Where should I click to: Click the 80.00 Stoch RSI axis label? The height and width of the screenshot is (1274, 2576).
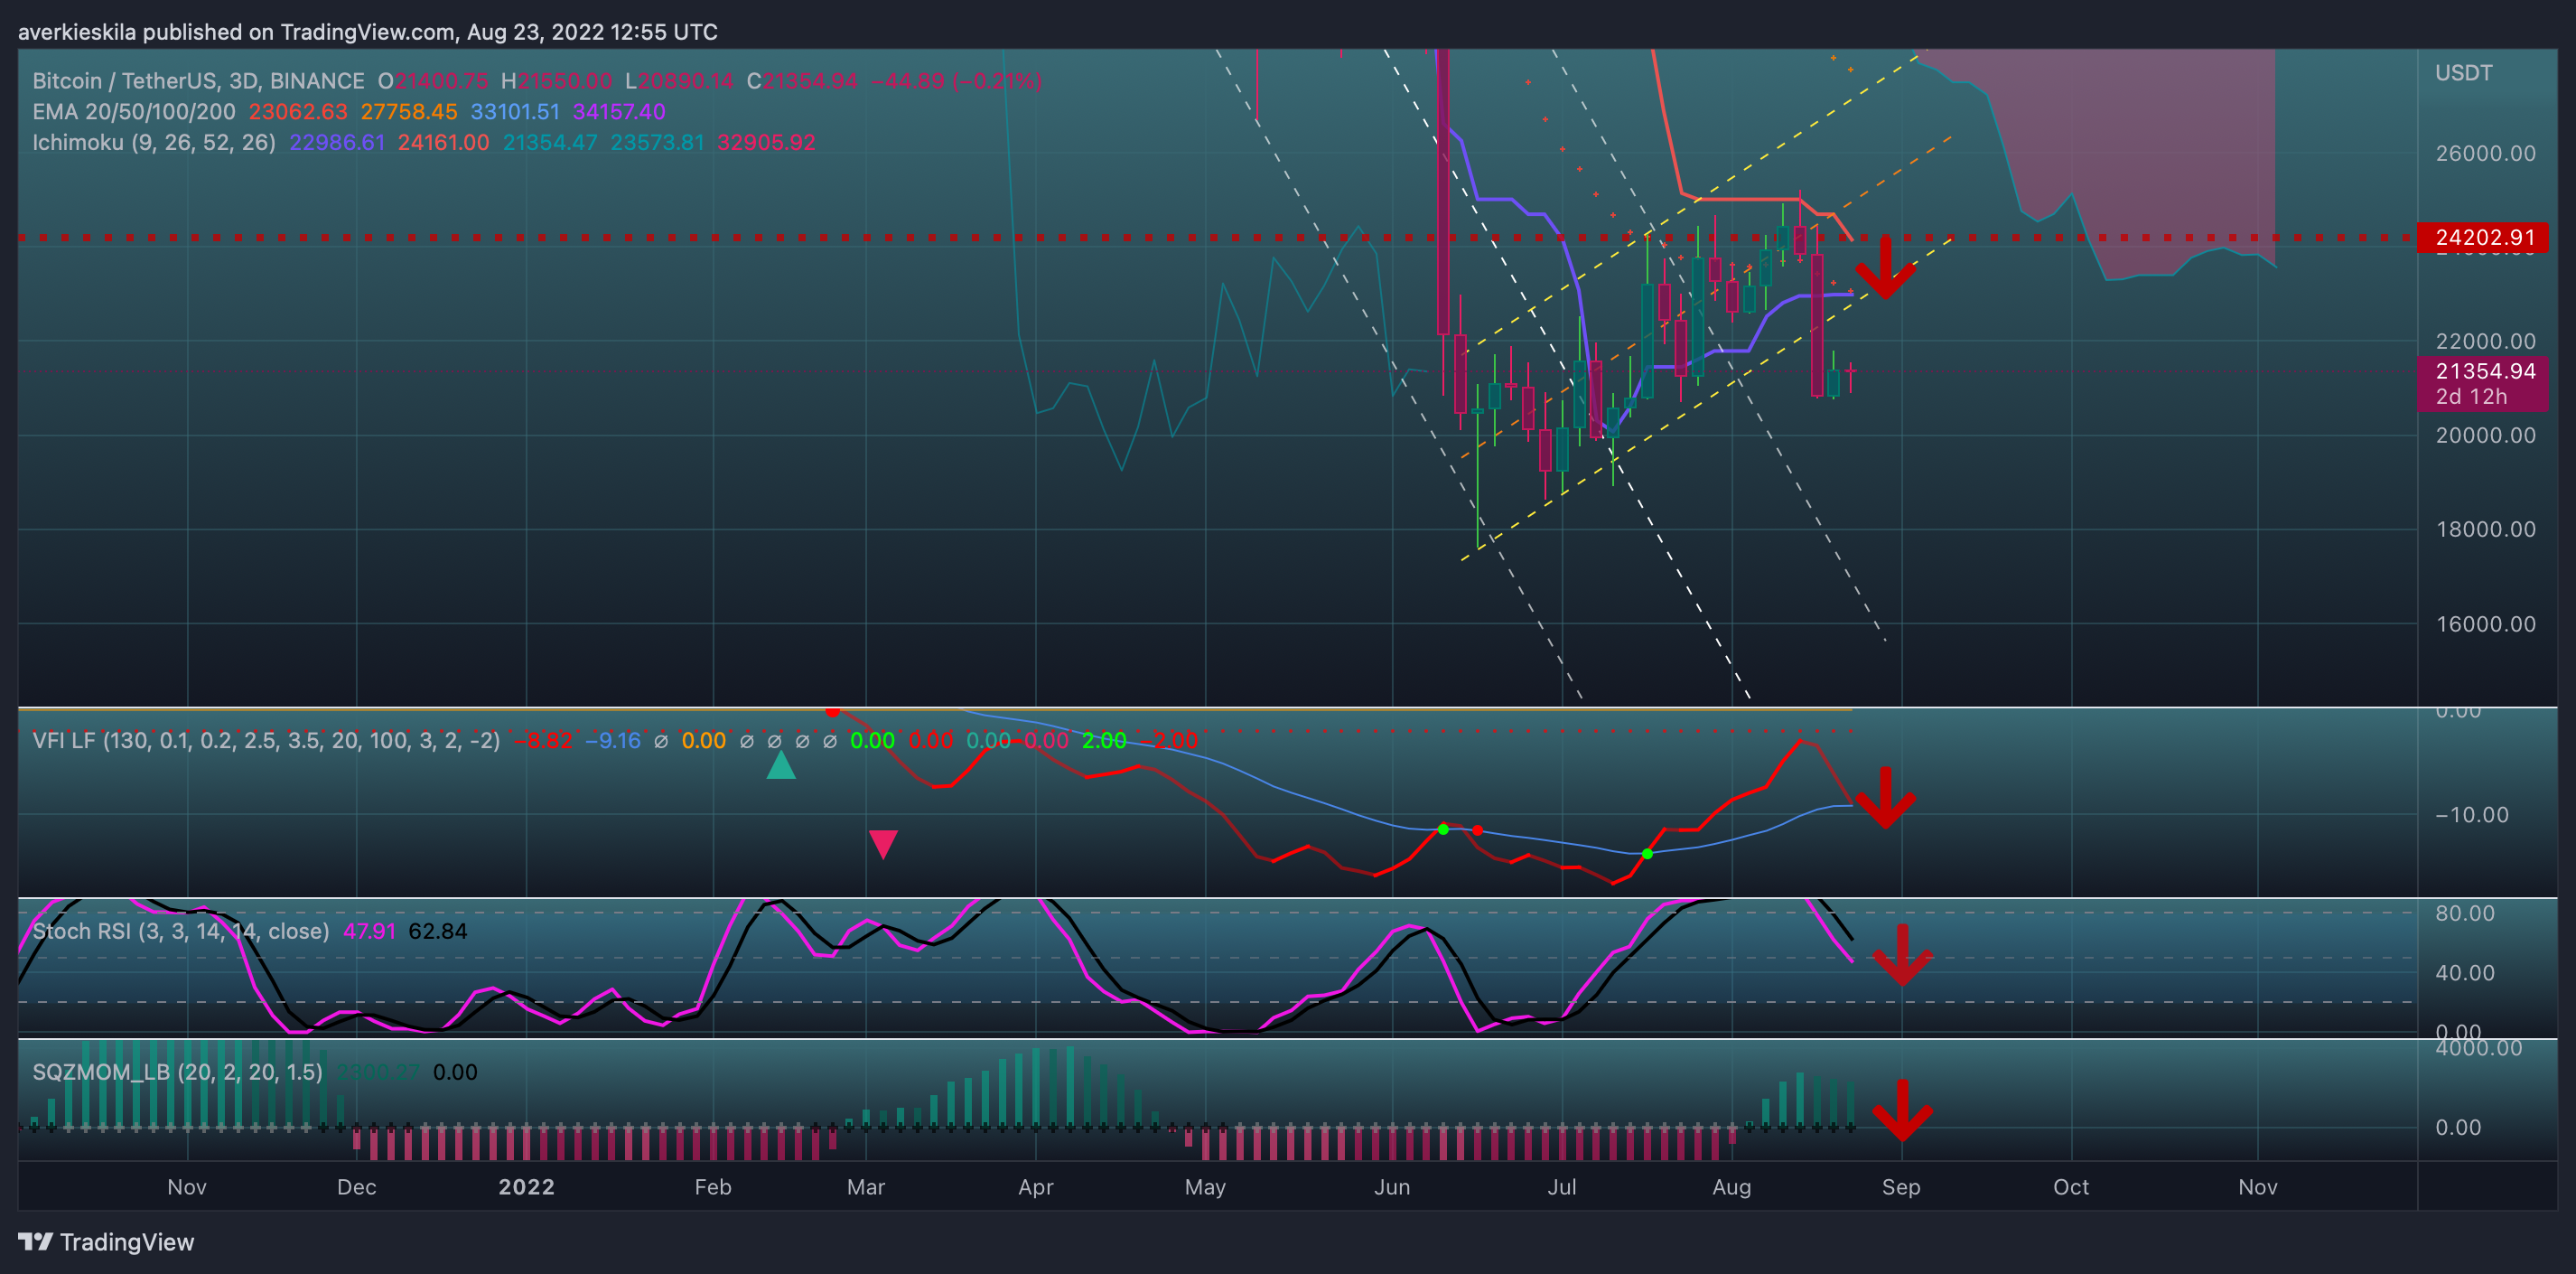coord(2464,913)
